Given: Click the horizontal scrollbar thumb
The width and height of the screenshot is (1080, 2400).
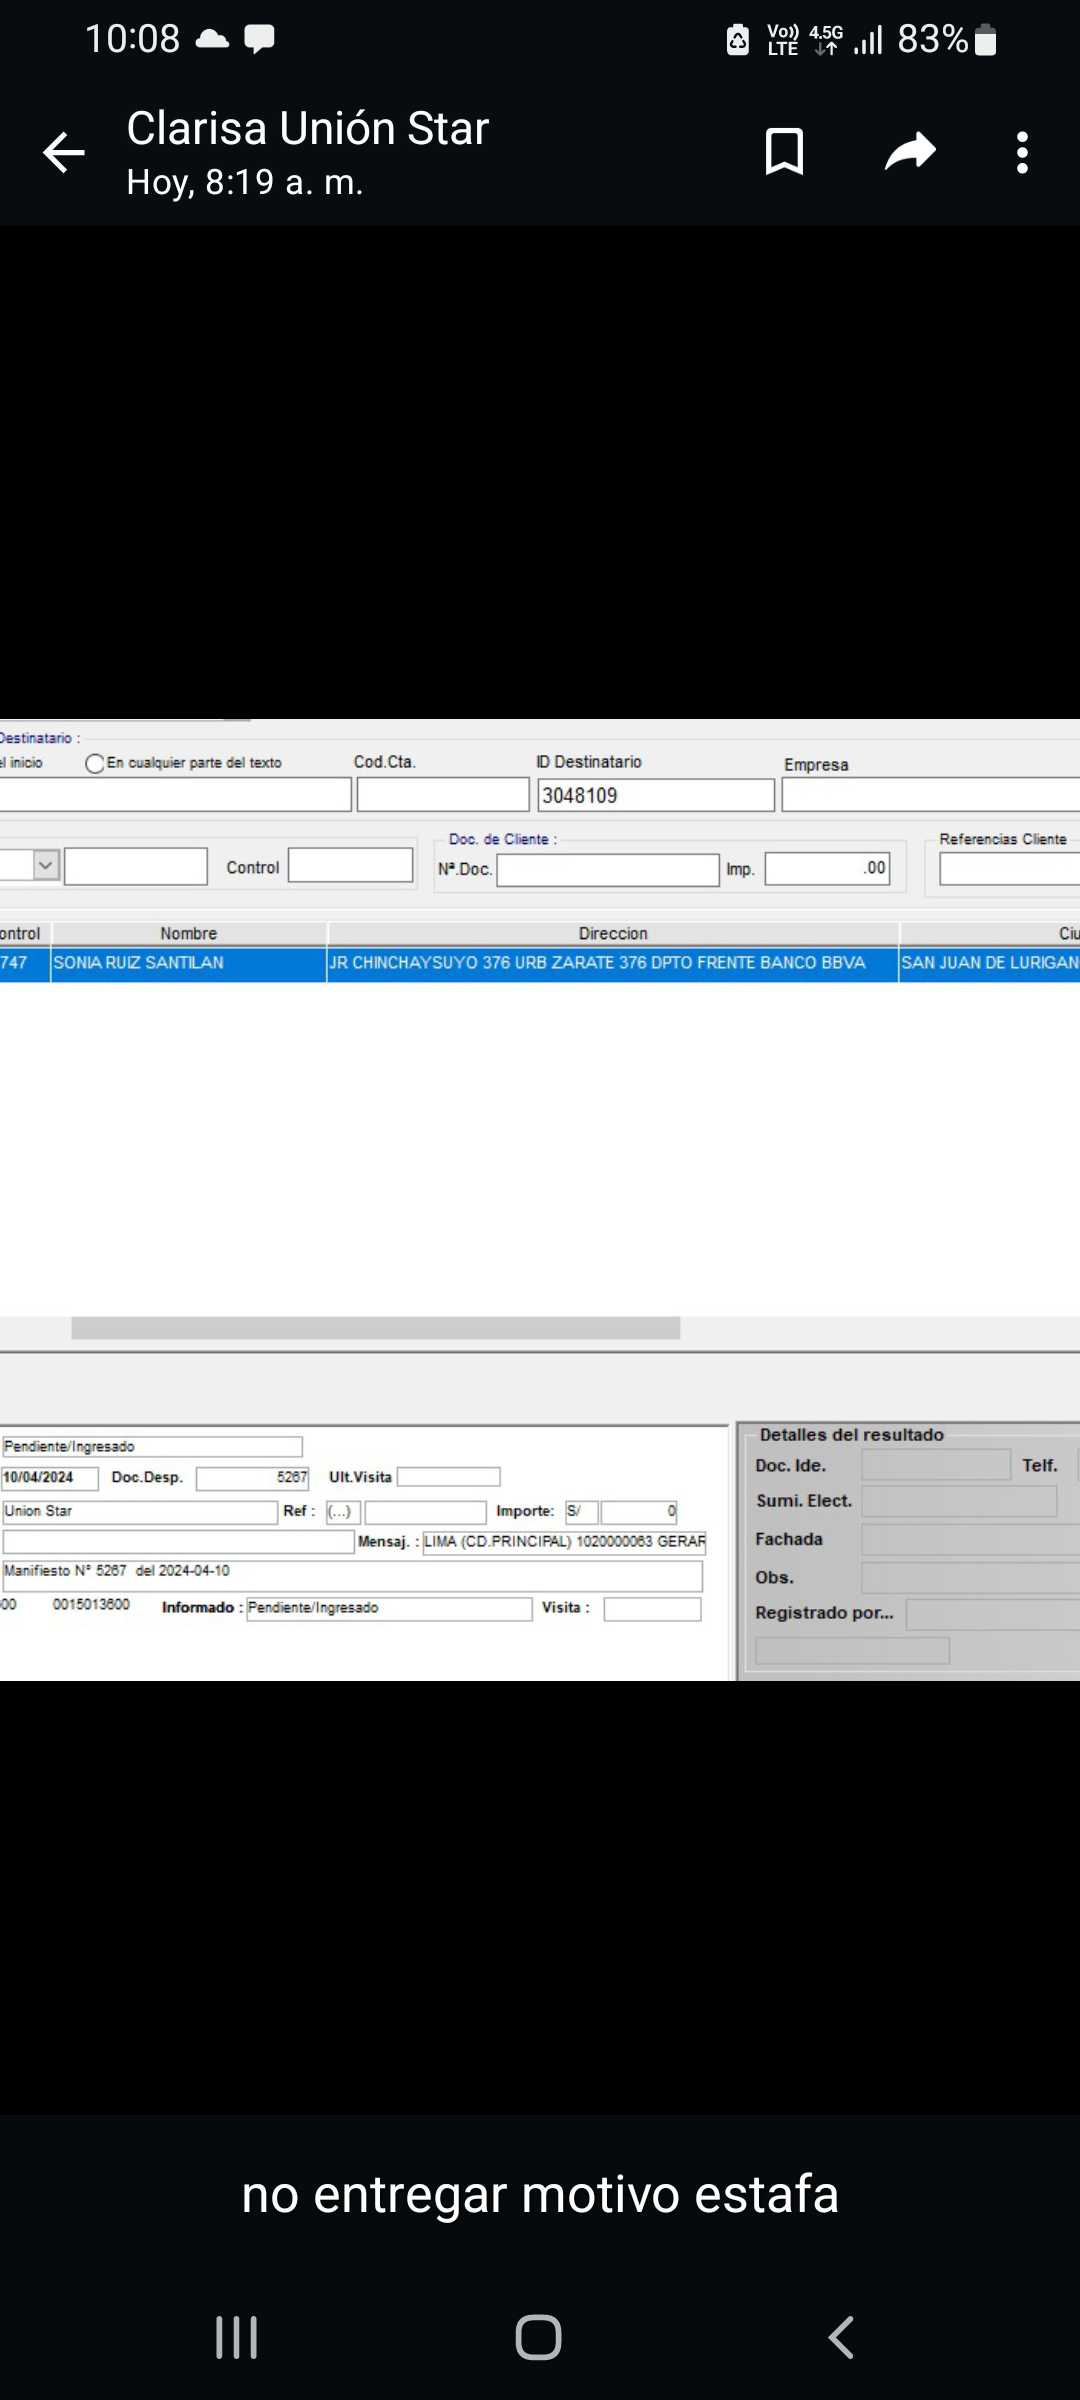Looking at the screenshot, I should (x=376, y=1328).
